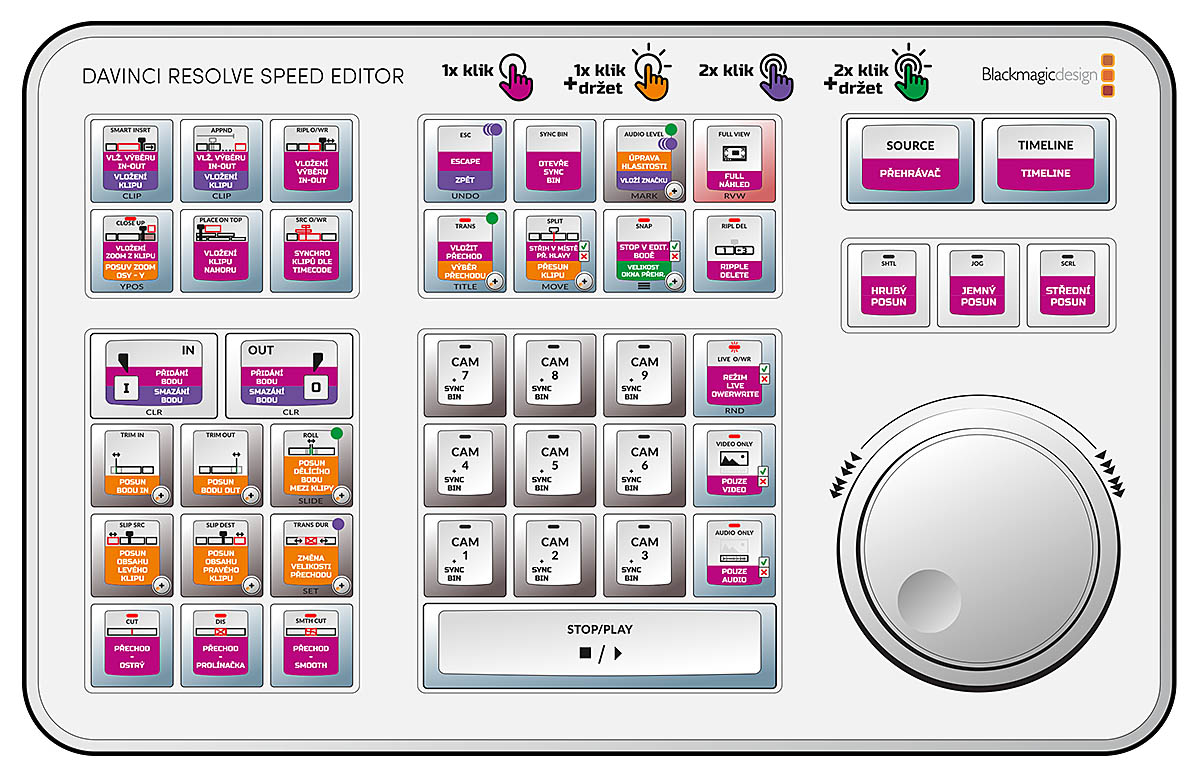Click the green check mark on the AUDIO ONLY key
This screenshot has height=777, width=1200.
(765, 560)
